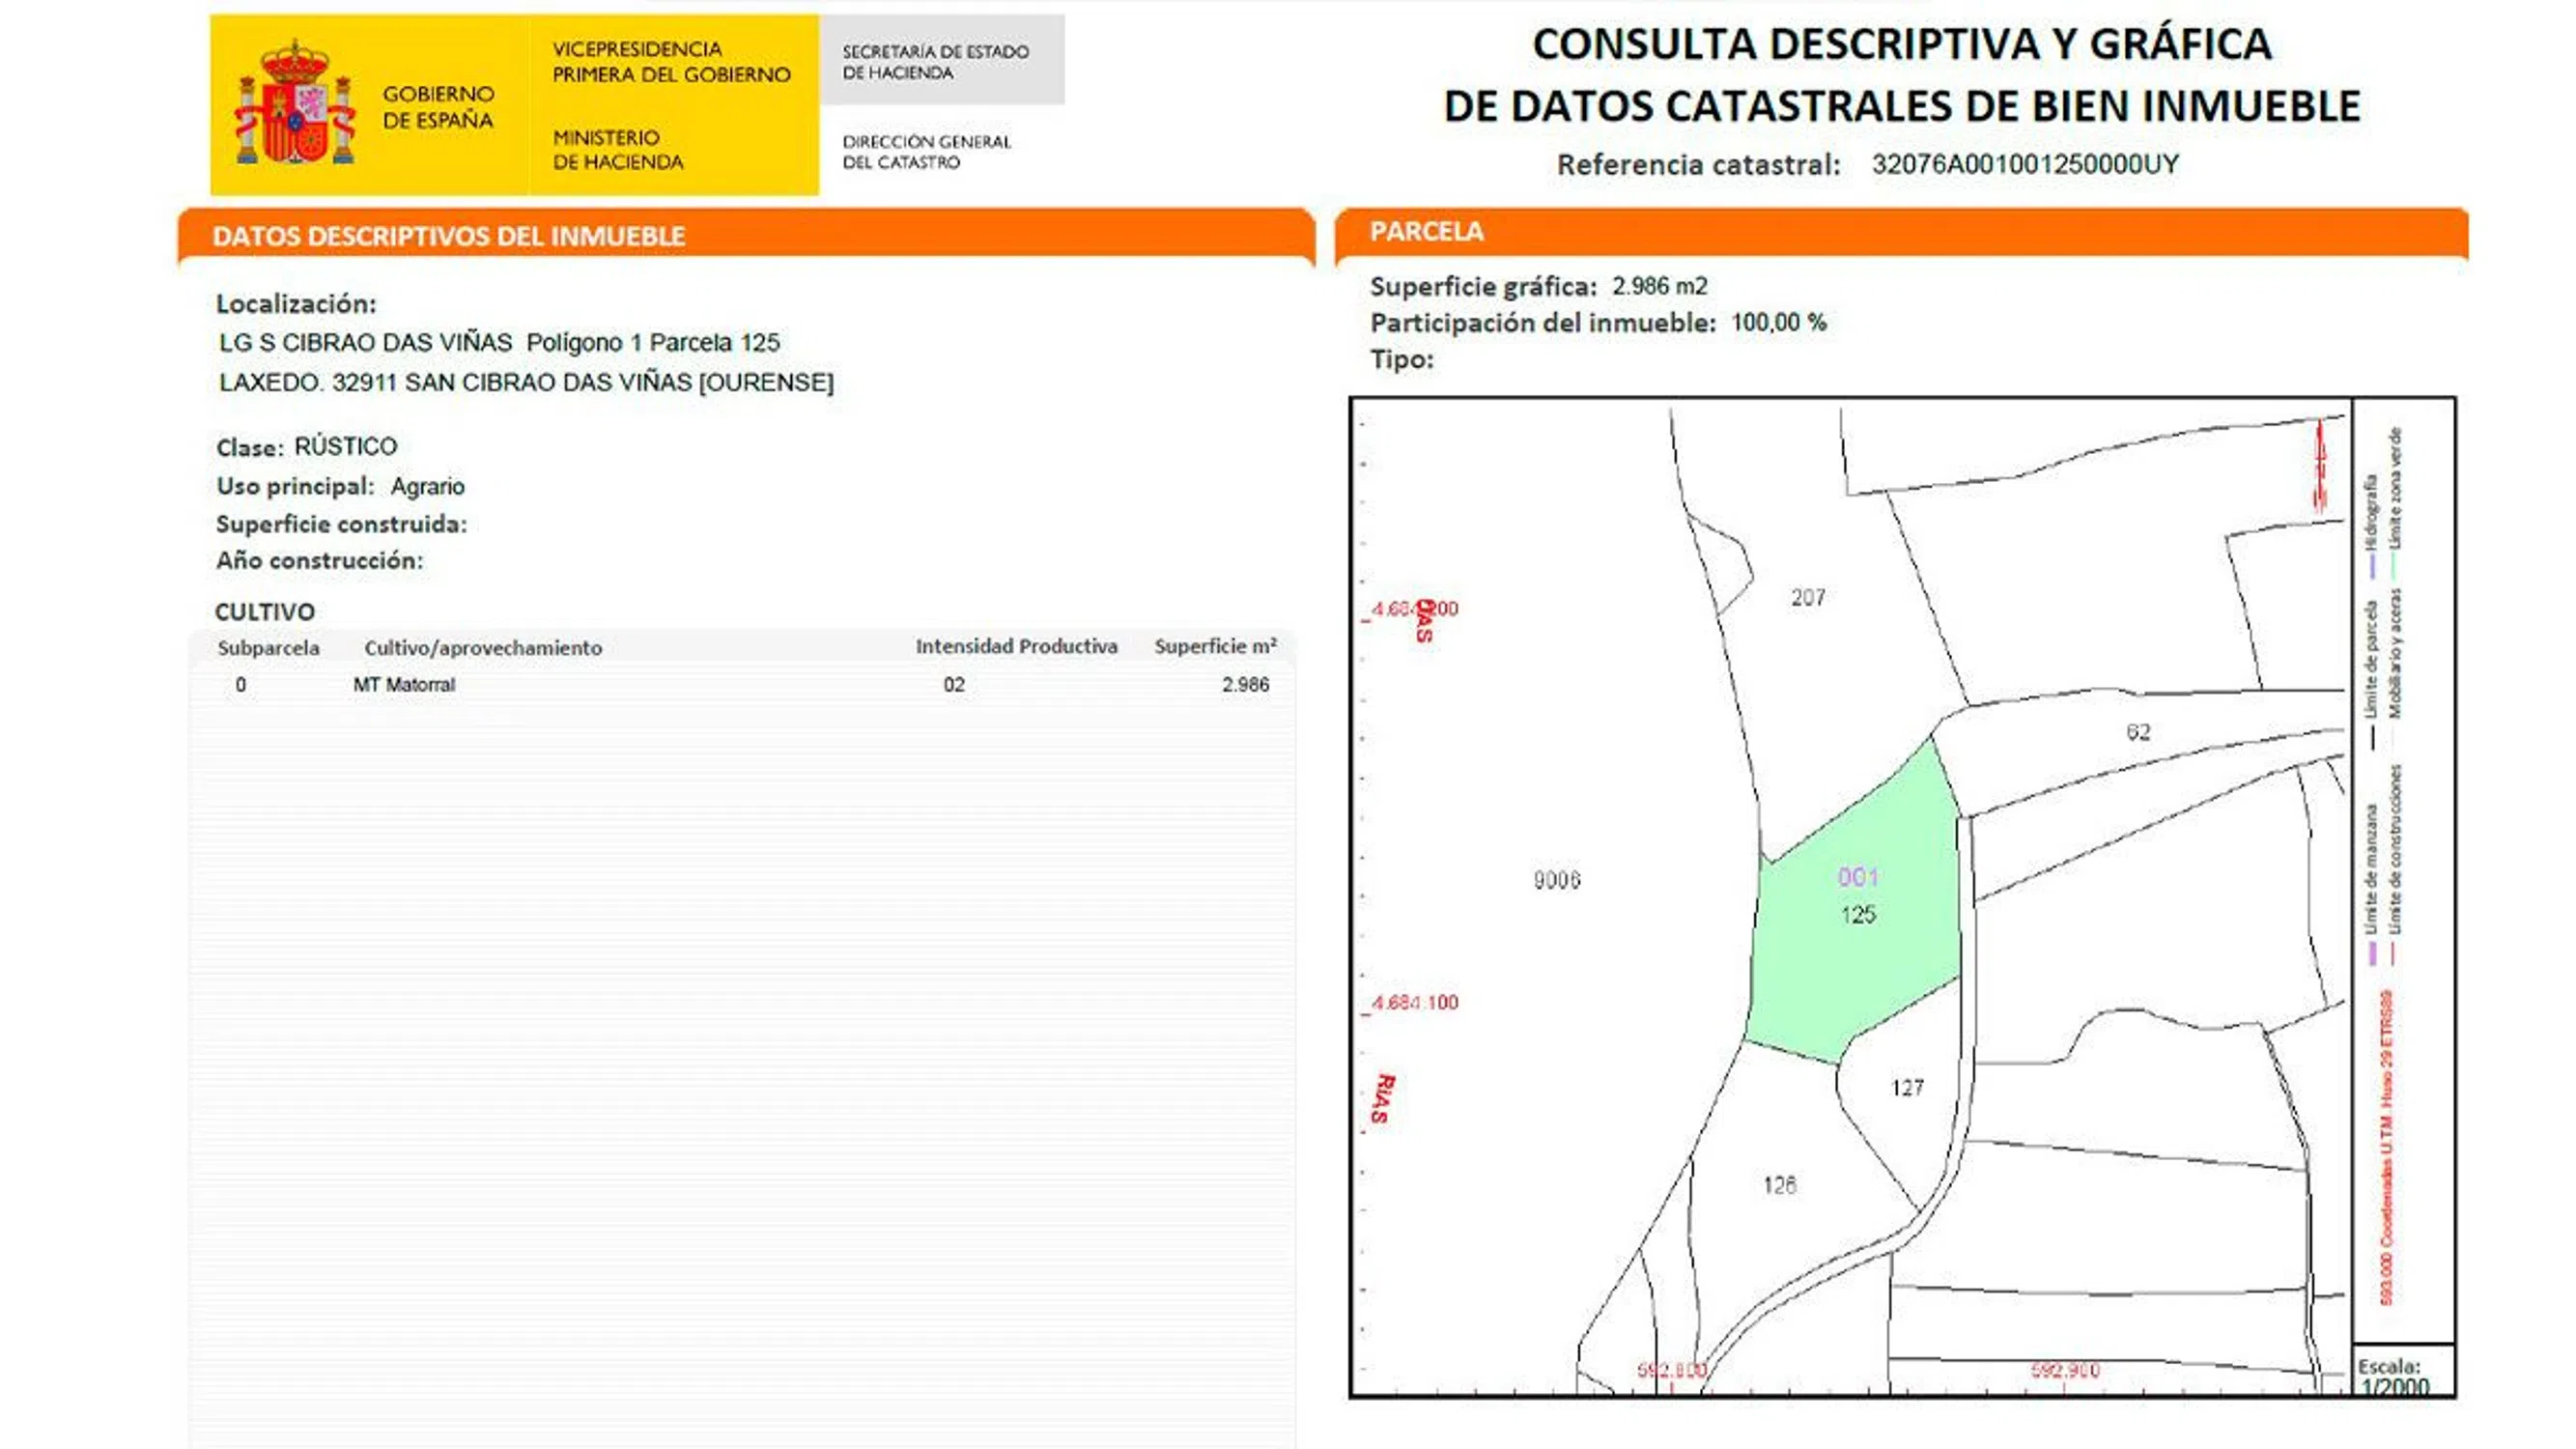Click parcel 9006 on the map

point(1556,880)
